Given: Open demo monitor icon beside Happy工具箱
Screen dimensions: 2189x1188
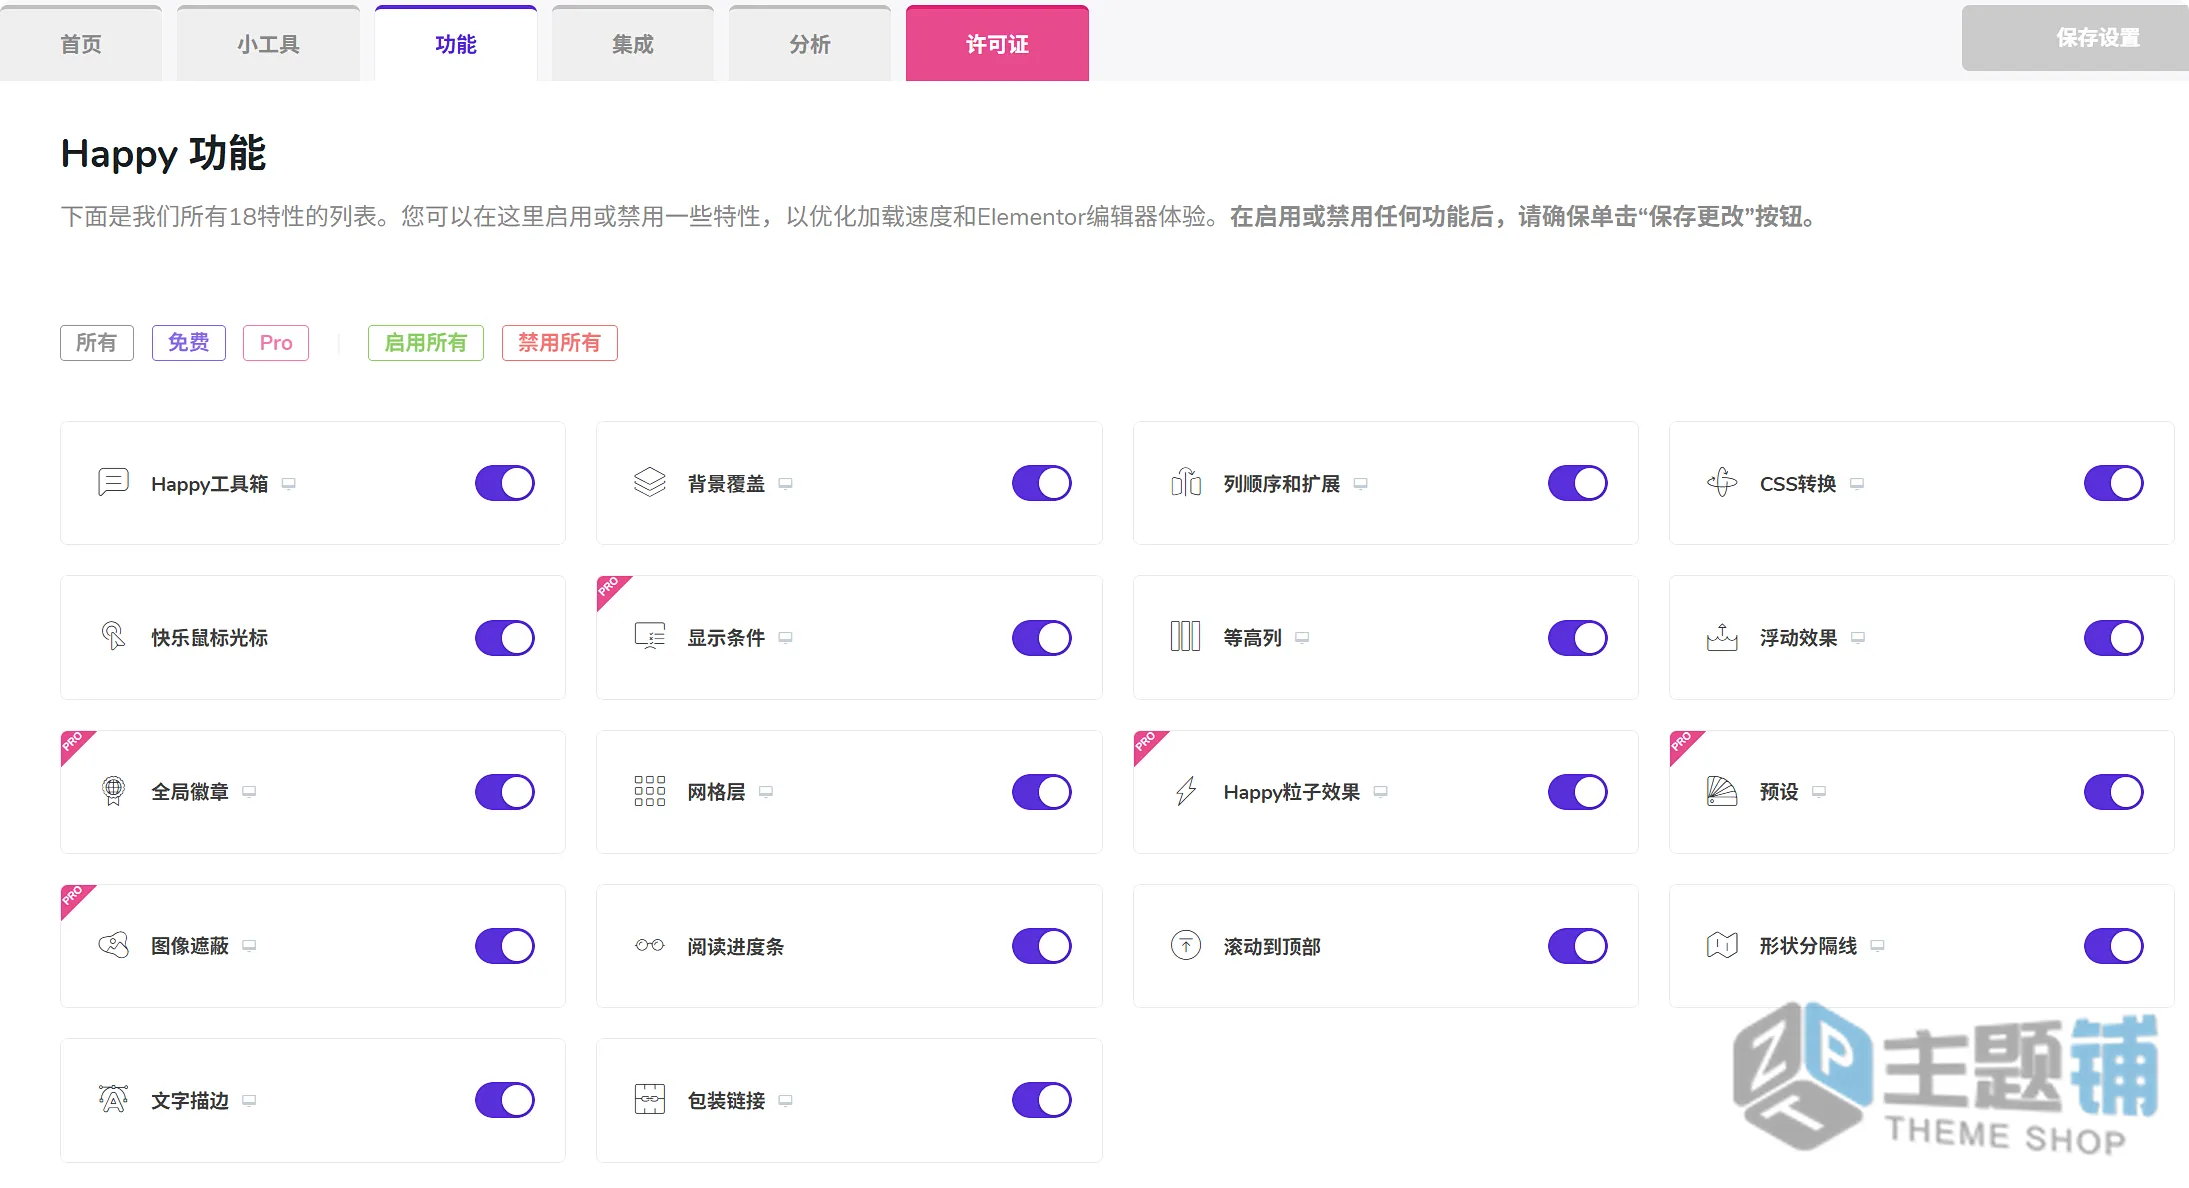Looking at the screenshot, I should pos(289,484).
